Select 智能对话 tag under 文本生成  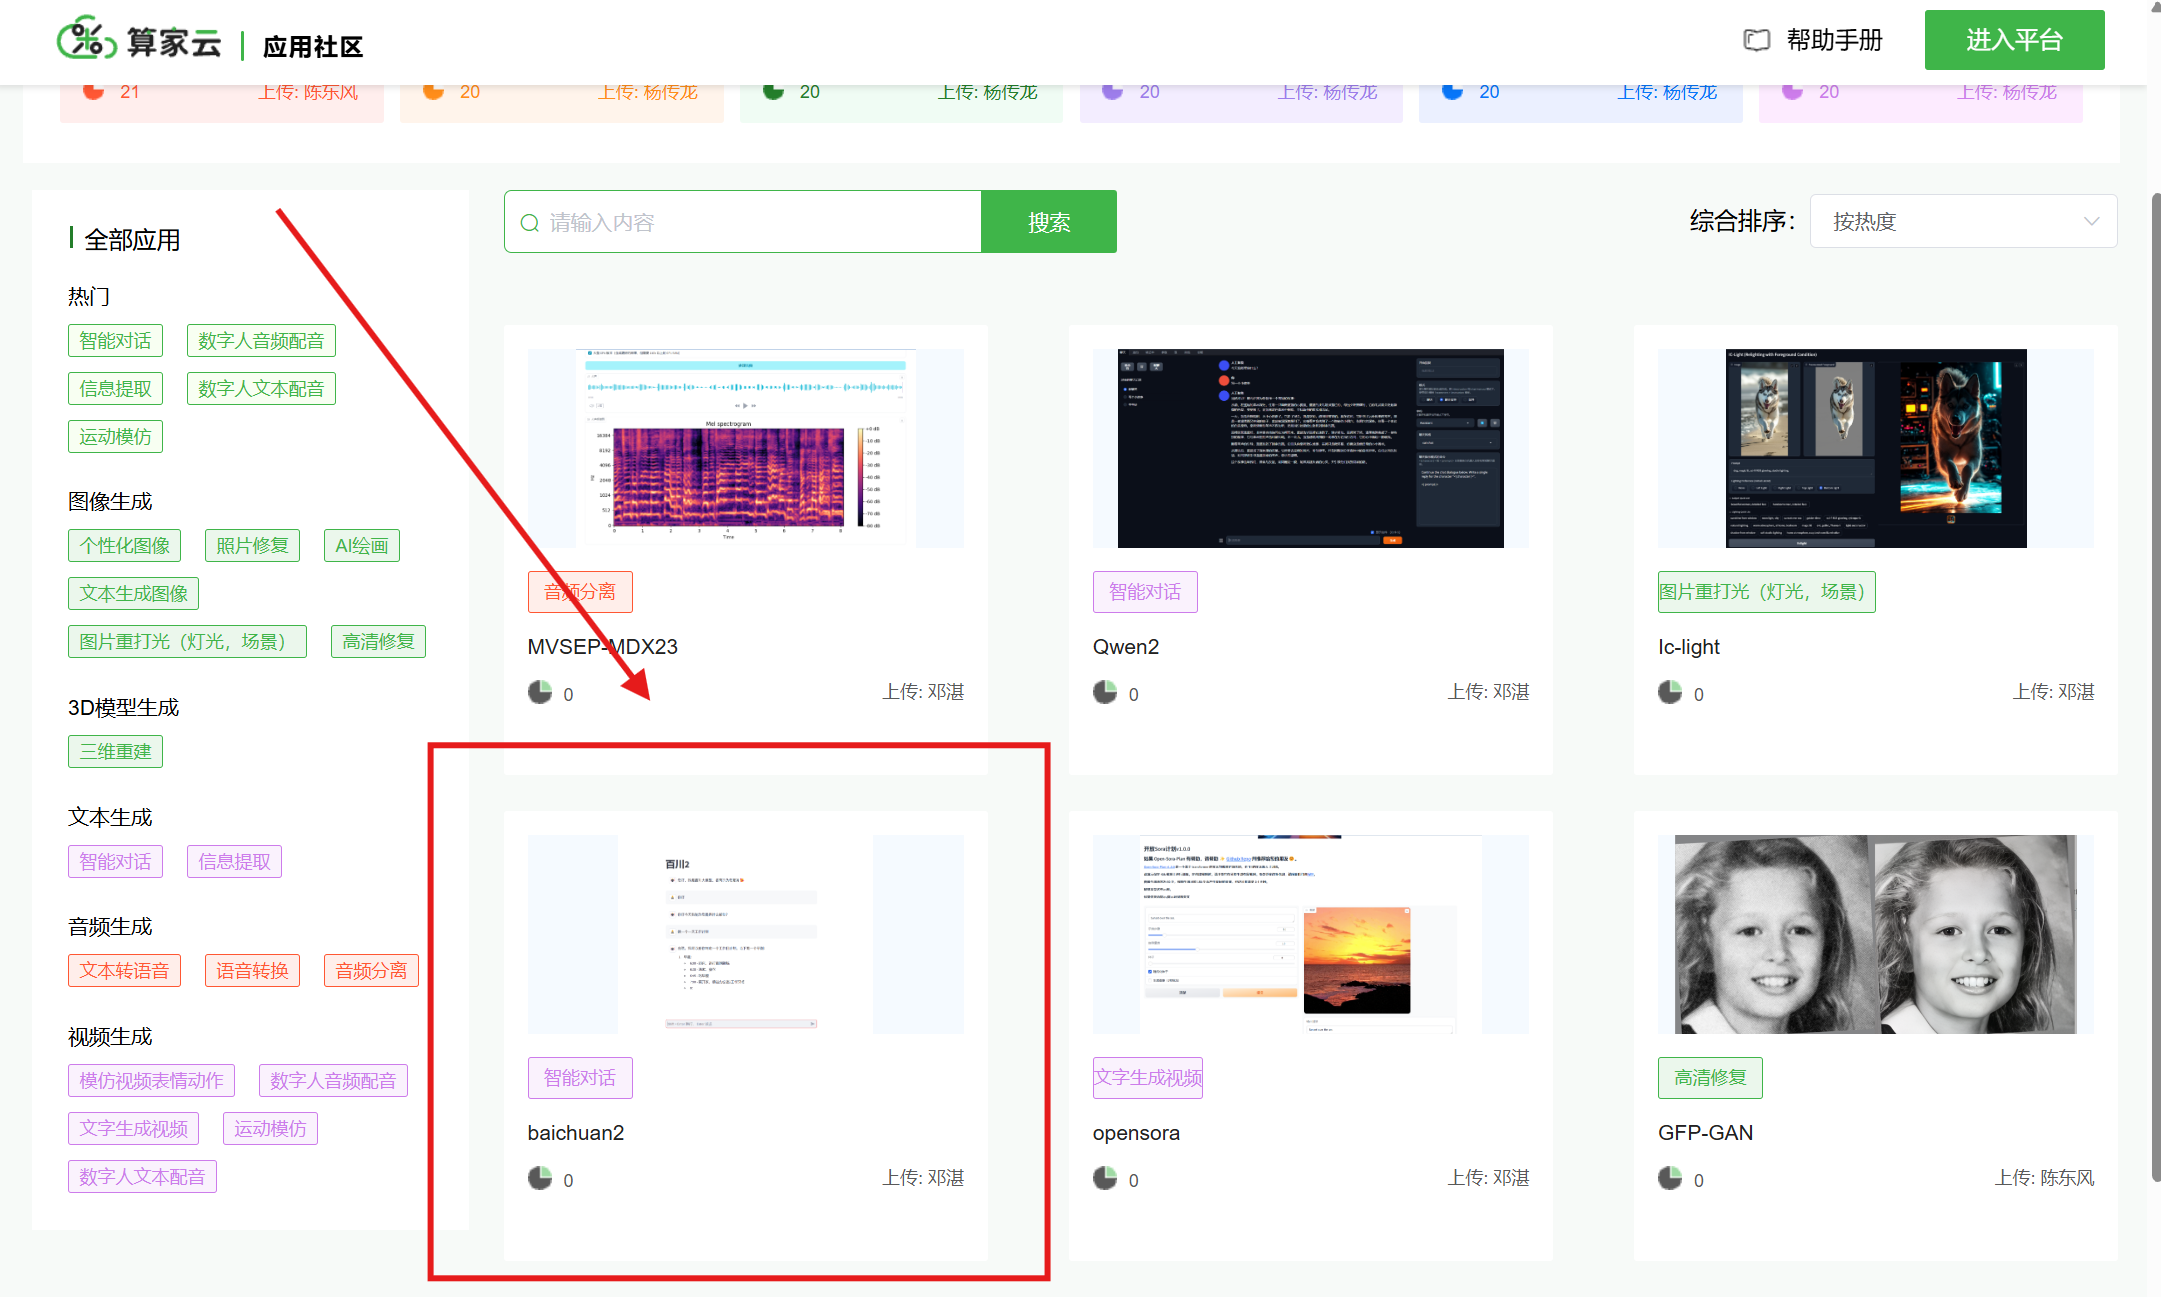tap(115, 862)
